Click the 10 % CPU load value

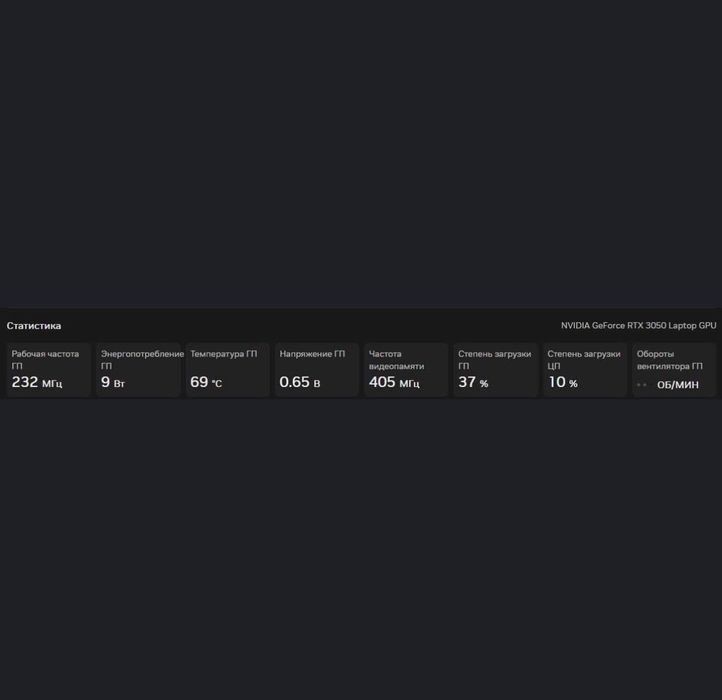(562, 383)
